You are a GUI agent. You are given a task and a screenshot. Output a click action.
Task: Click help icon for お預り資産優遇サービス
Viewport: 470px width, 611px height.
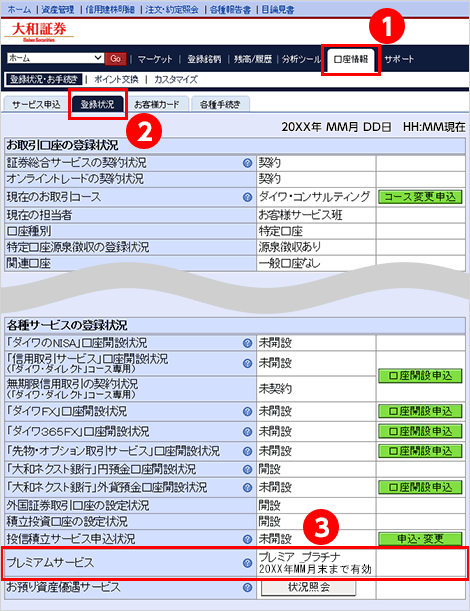pos(247,588)
